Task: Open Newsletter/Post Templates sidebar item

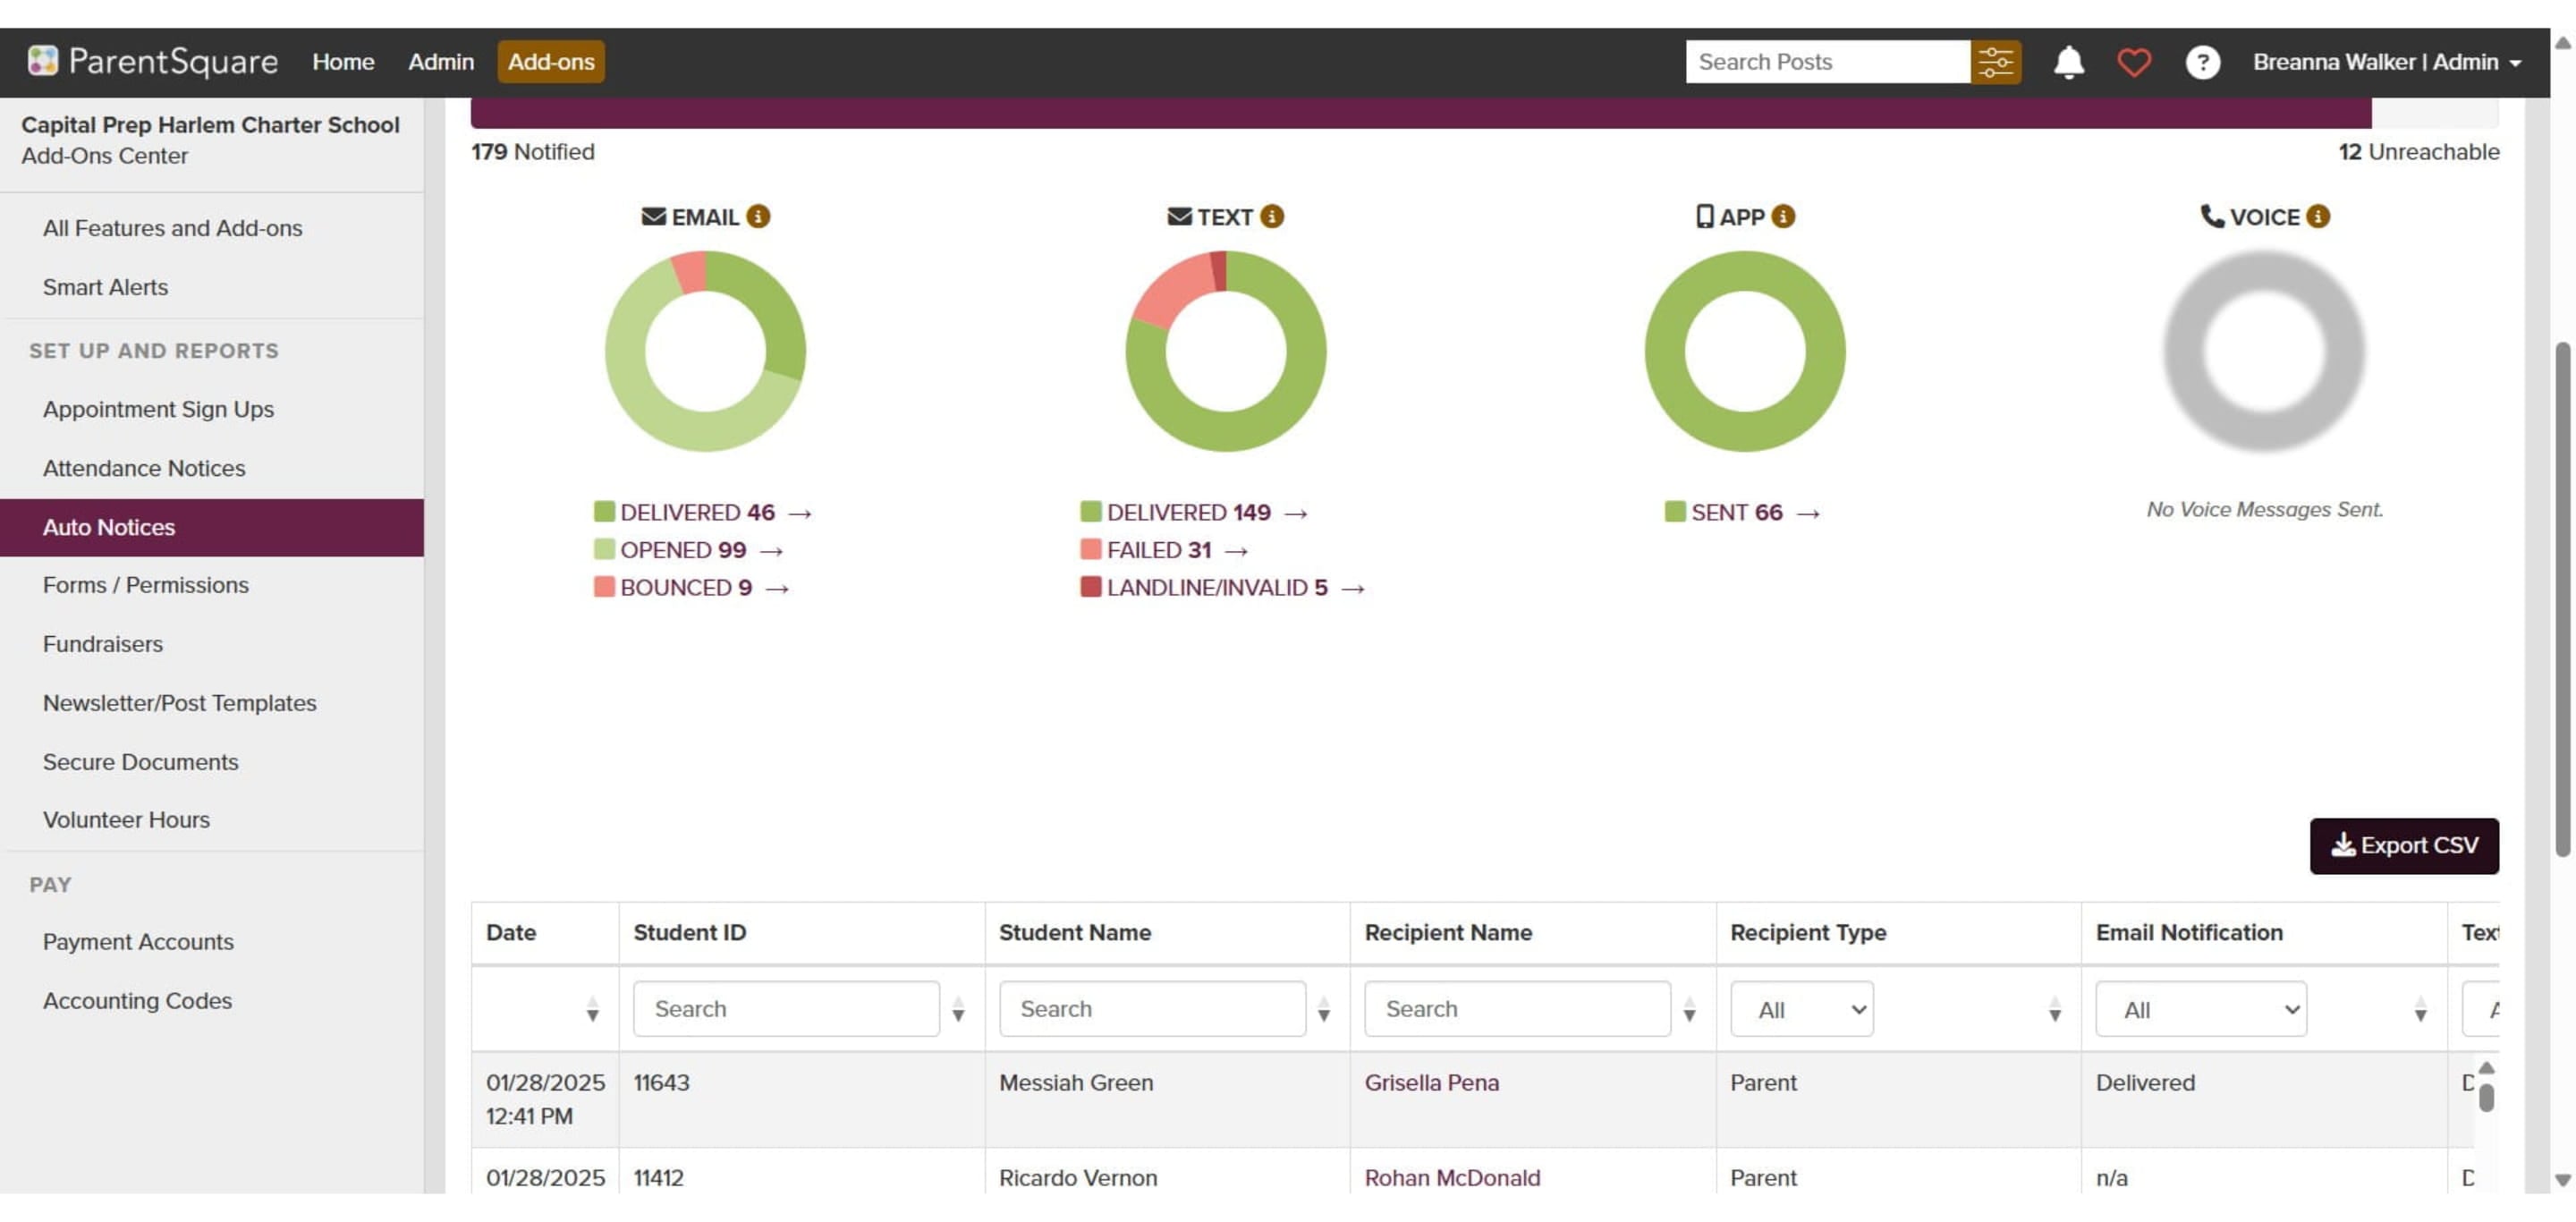Action: 179,703
